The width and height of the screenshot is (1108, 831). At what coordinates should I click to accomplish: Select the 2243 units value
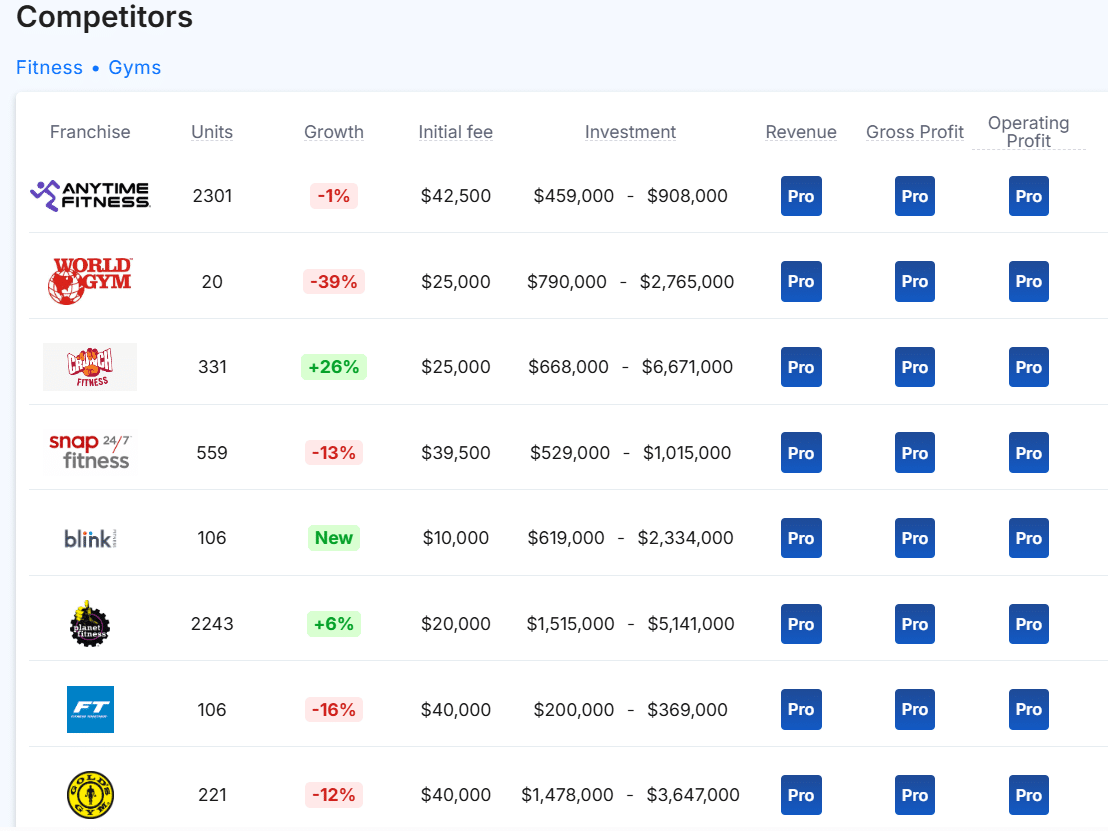pyautogui.click(x=212, y=624)
